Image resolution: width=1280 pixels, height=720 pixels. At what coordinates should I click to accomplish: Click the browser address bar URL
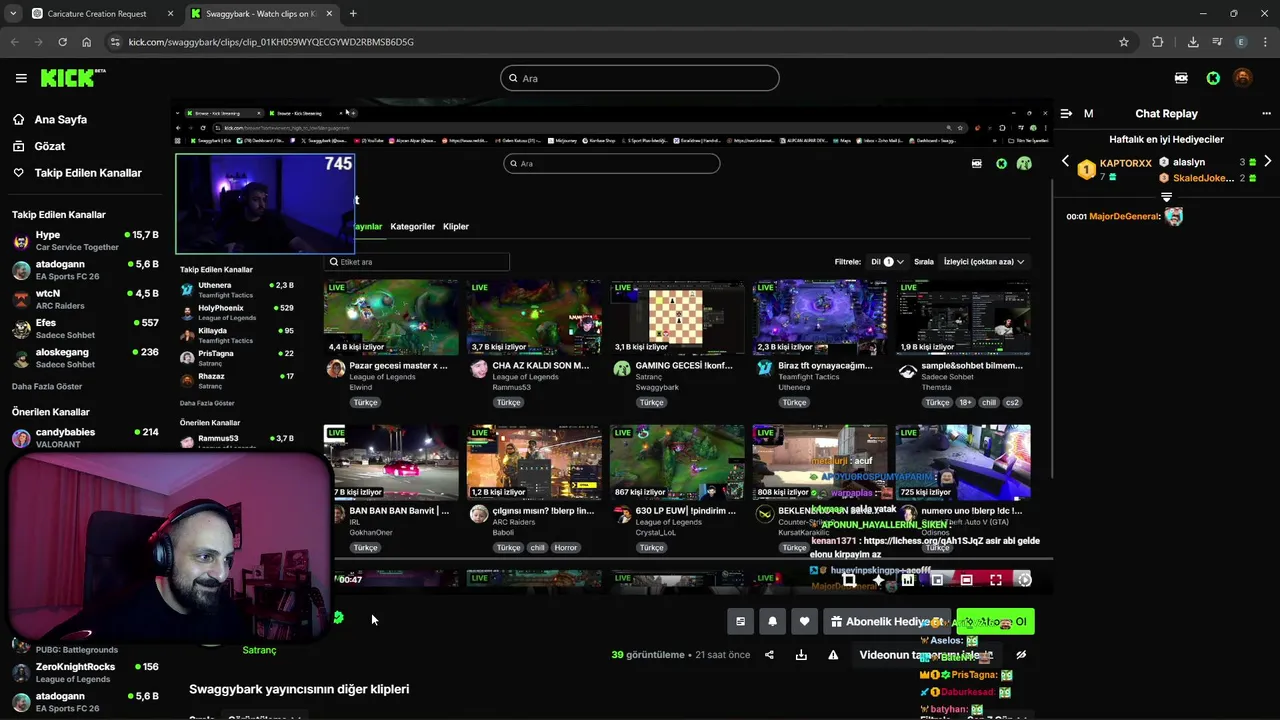pyautogui.click(x=271, y=42)
